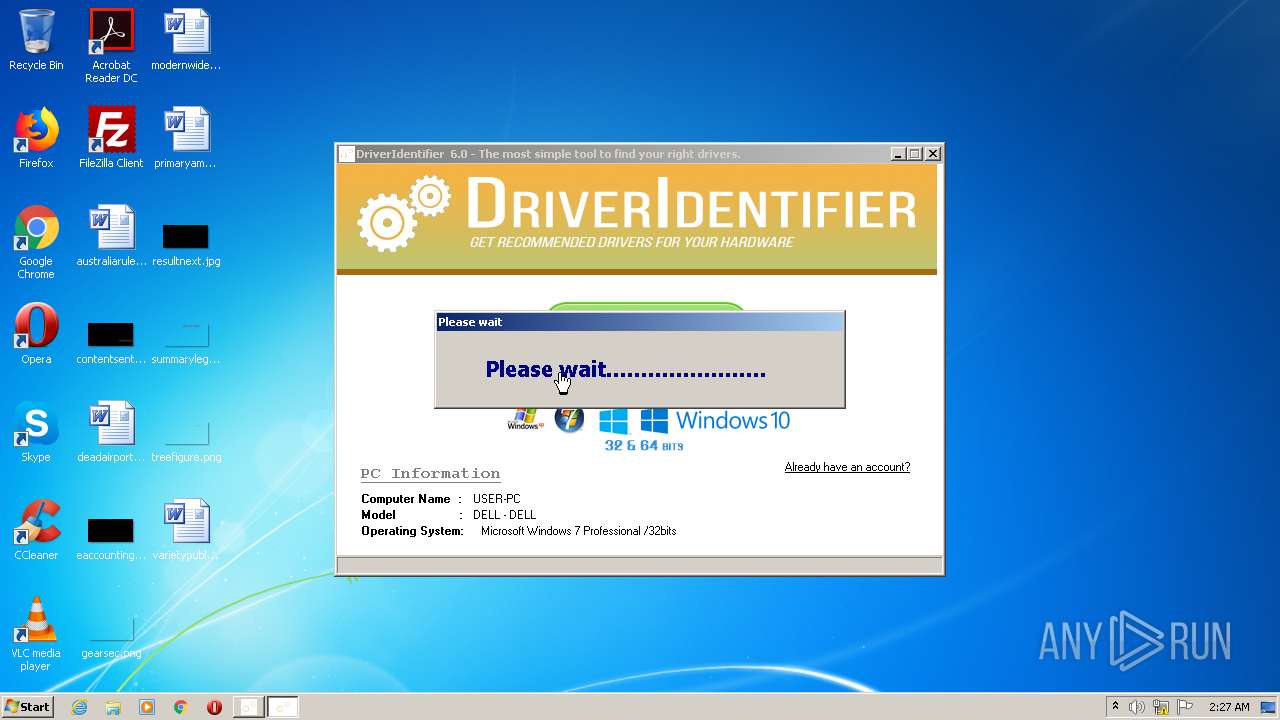Image resolution: width=1280 pixels, height=720 pixels.
Task: Click the DriverIdentifier window status bar
Action: click(640, 566)
